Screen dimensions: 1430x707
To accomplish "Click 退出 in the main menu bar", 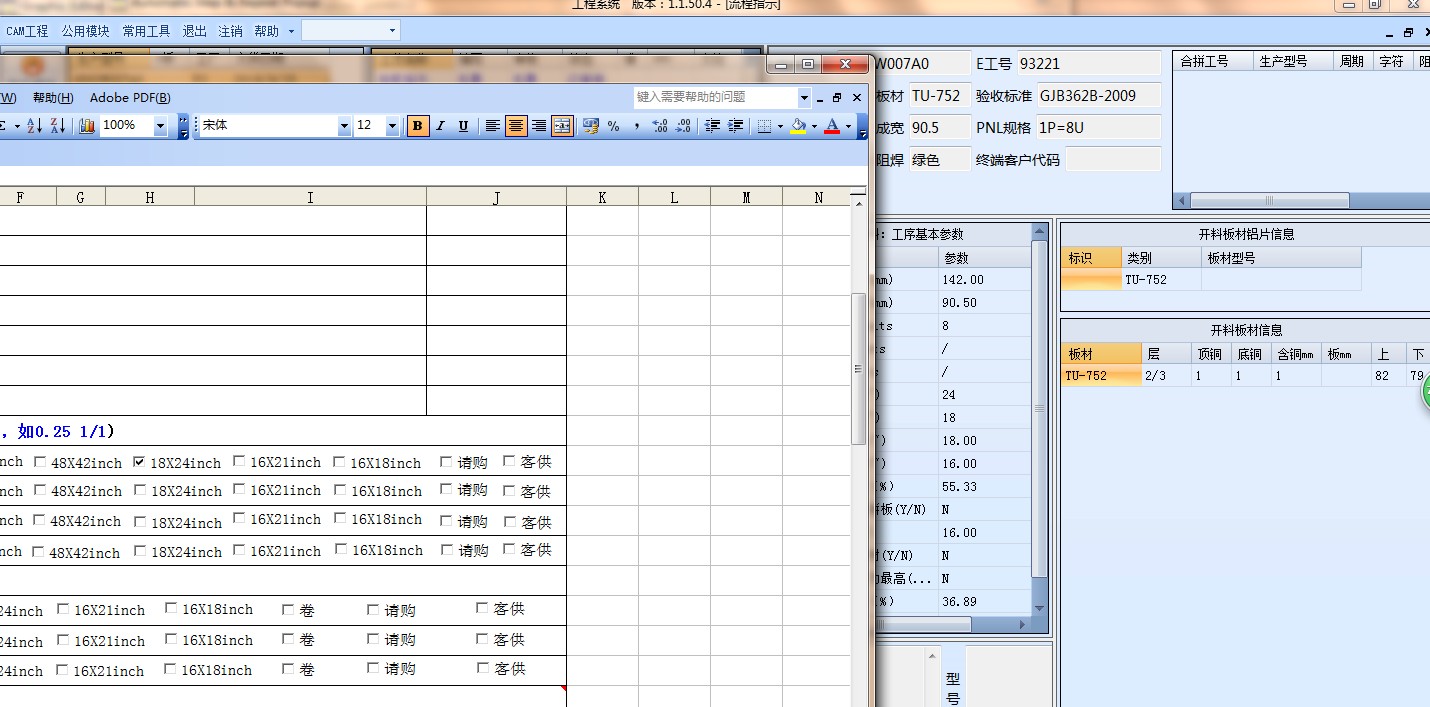I will [194, 31].
